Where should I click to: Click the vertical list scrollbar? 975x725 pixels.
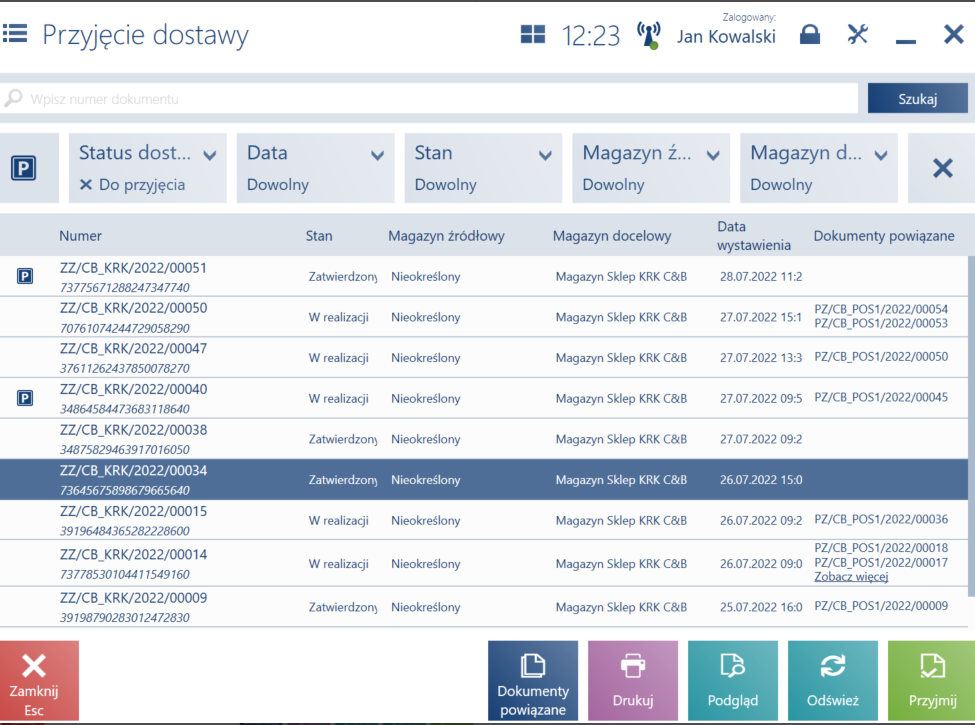click(971, 426)
